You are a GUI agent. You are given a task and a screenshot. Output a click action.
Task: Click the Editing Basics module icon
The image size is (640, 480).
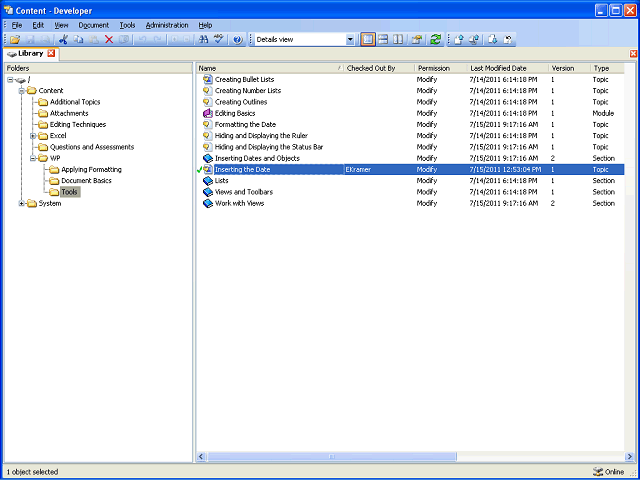[x=208, y=113]
